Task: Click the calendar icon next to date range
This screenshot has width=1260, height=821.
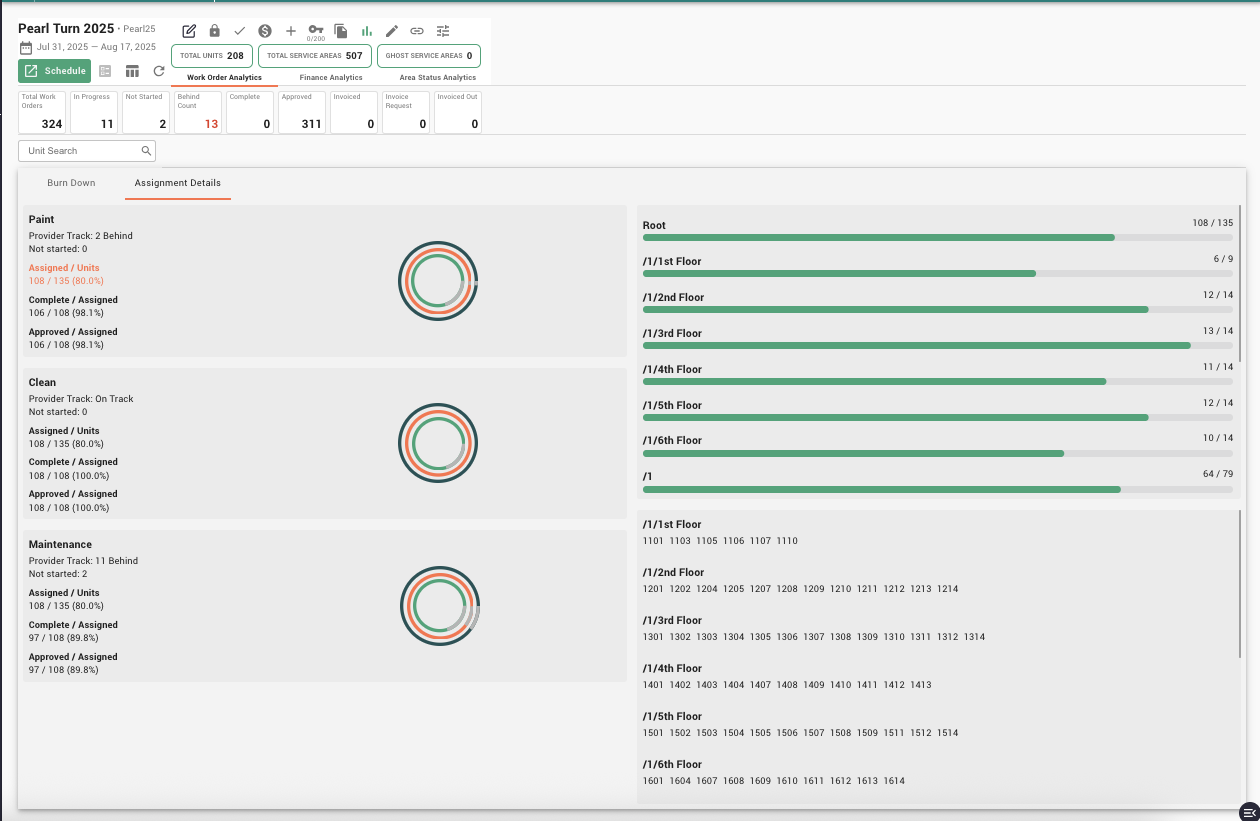Action: click(26, 47)
